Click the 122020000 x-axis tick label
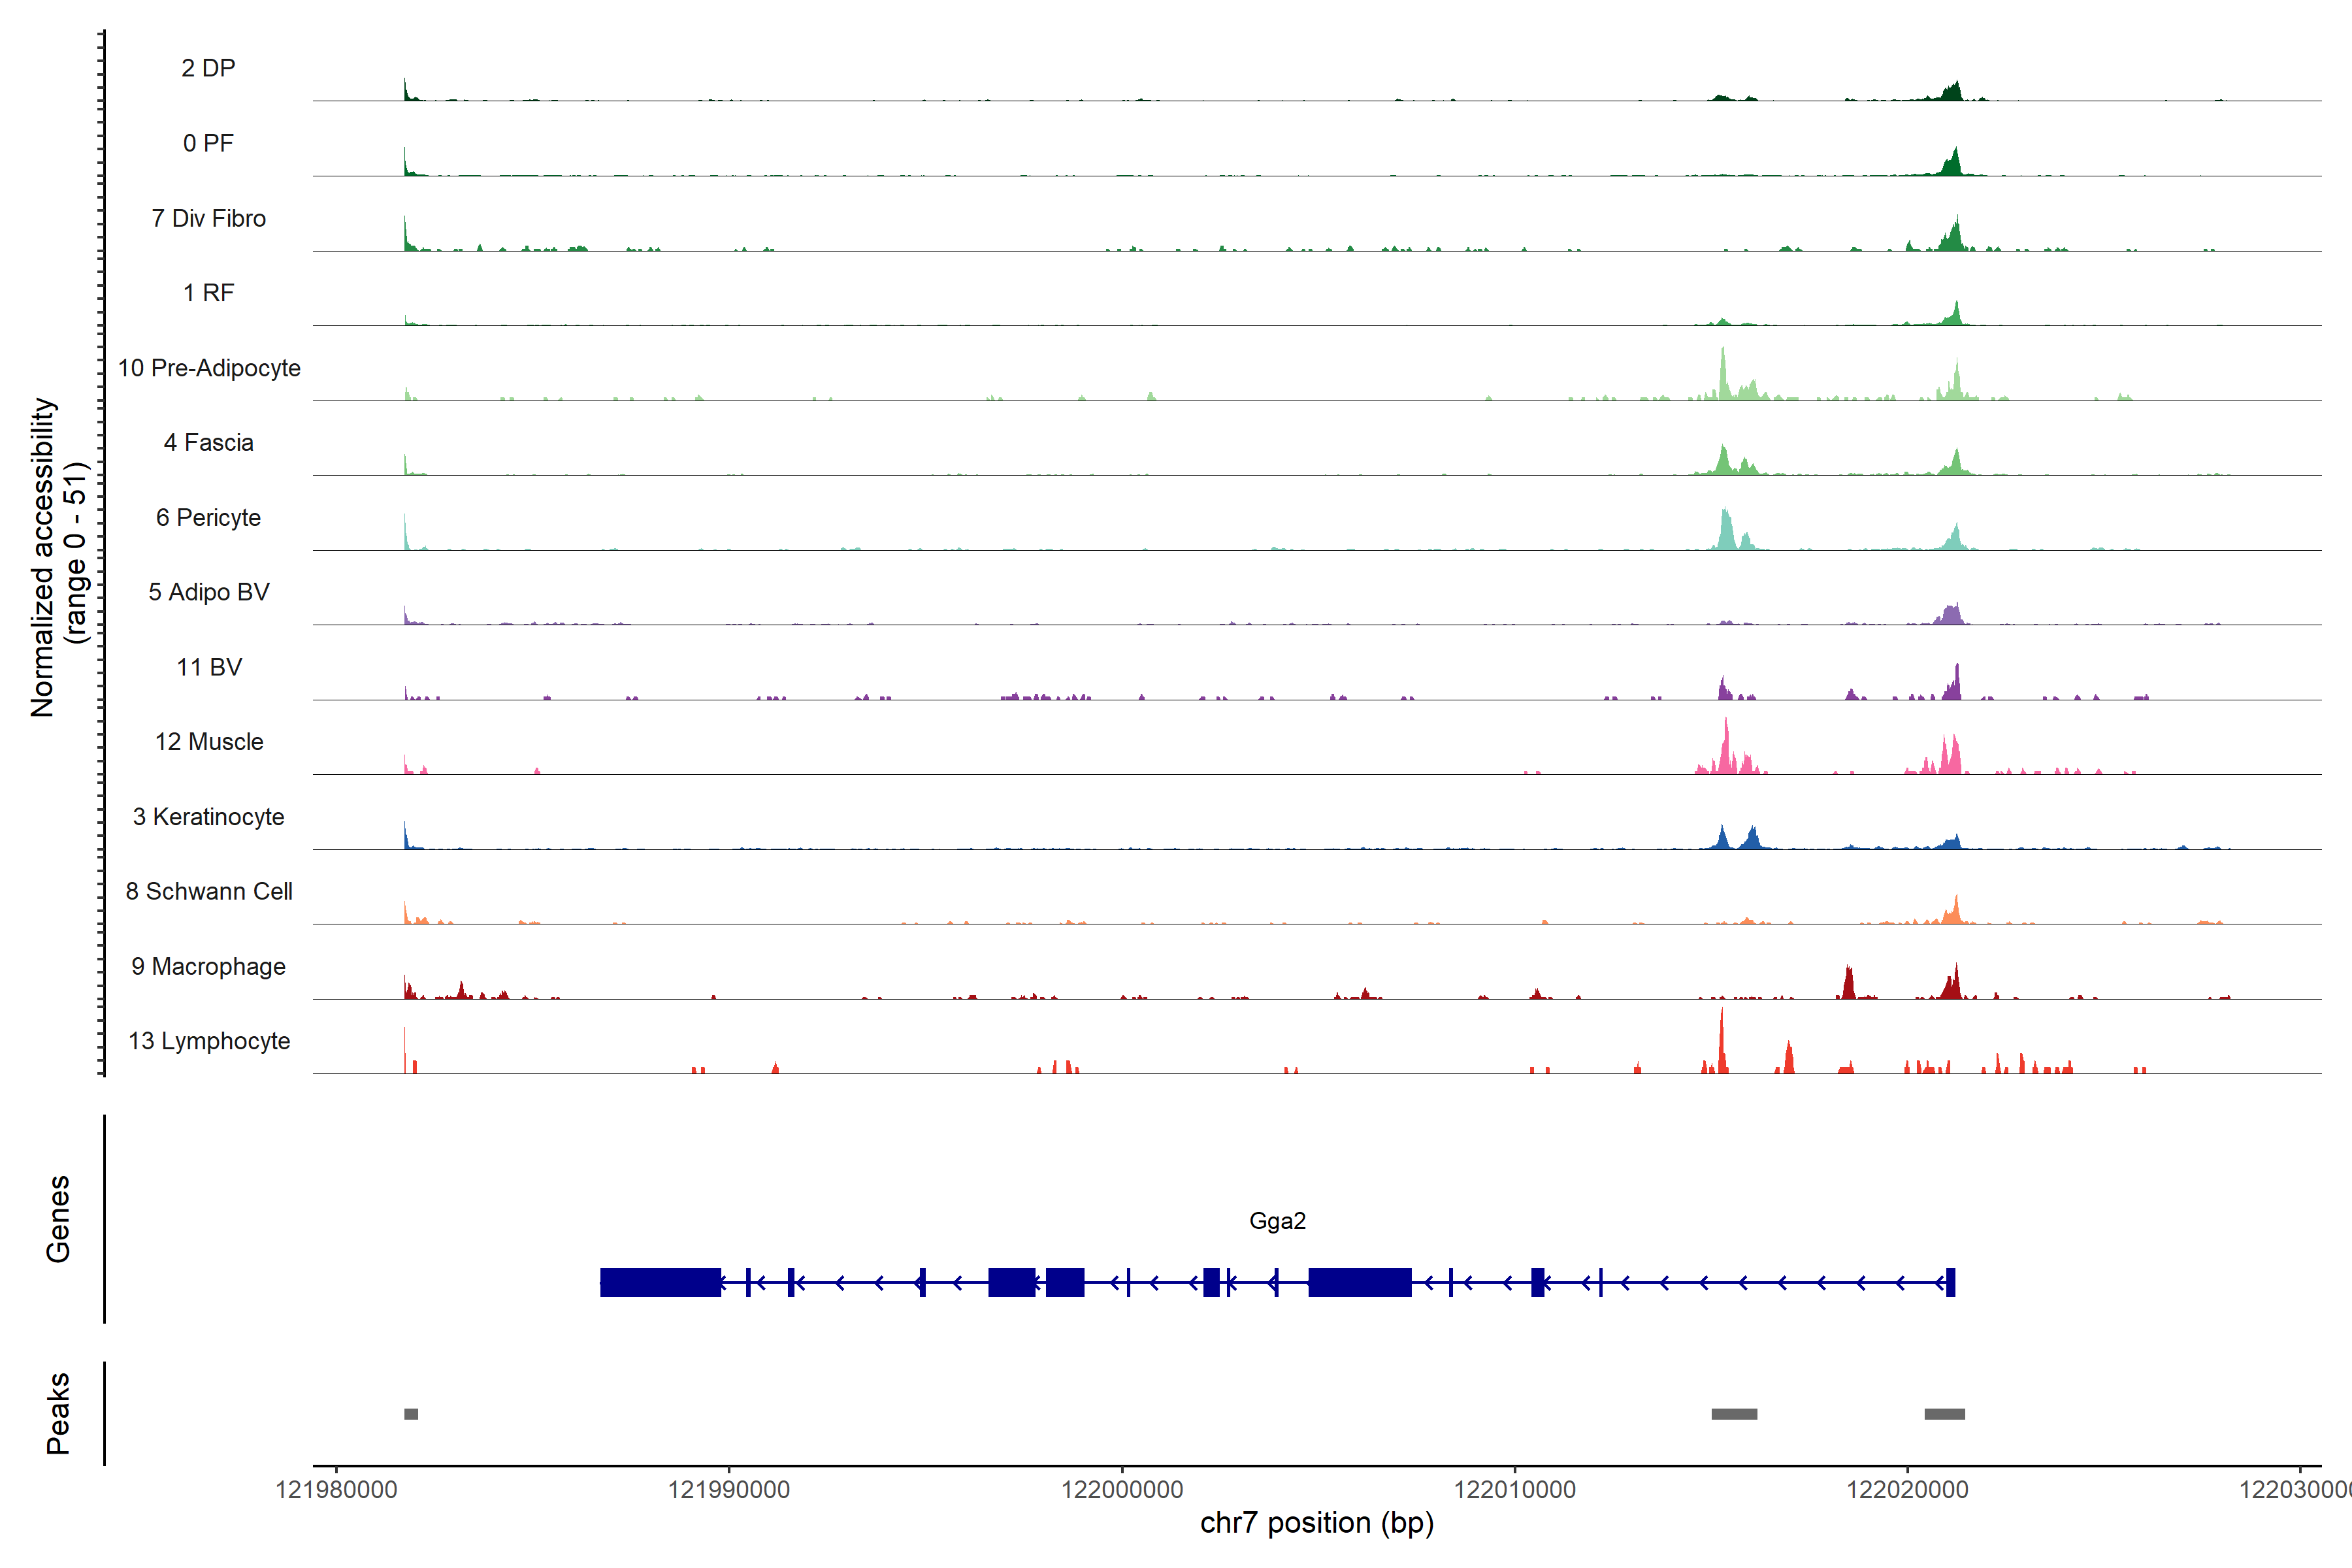Screen dimensions: 2352x1568 tap(1907, 1490)
